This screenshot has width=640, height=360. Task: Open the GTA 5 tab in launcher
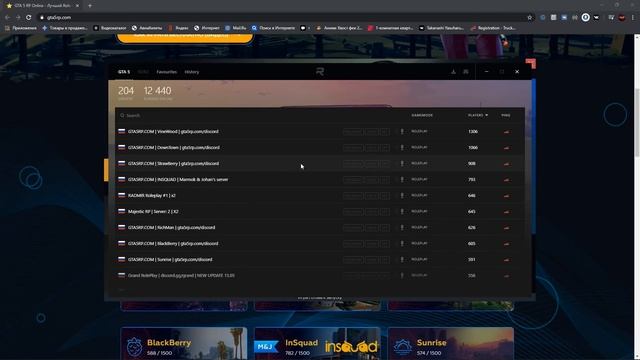click(x=124, y=72)
